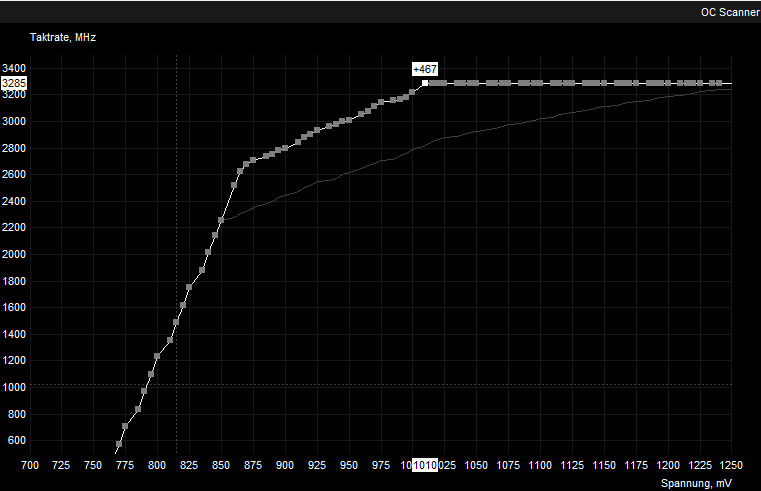Select the curve point at 900 mV
This screenshot has width=761, height=491.
(x=285, y=148)
